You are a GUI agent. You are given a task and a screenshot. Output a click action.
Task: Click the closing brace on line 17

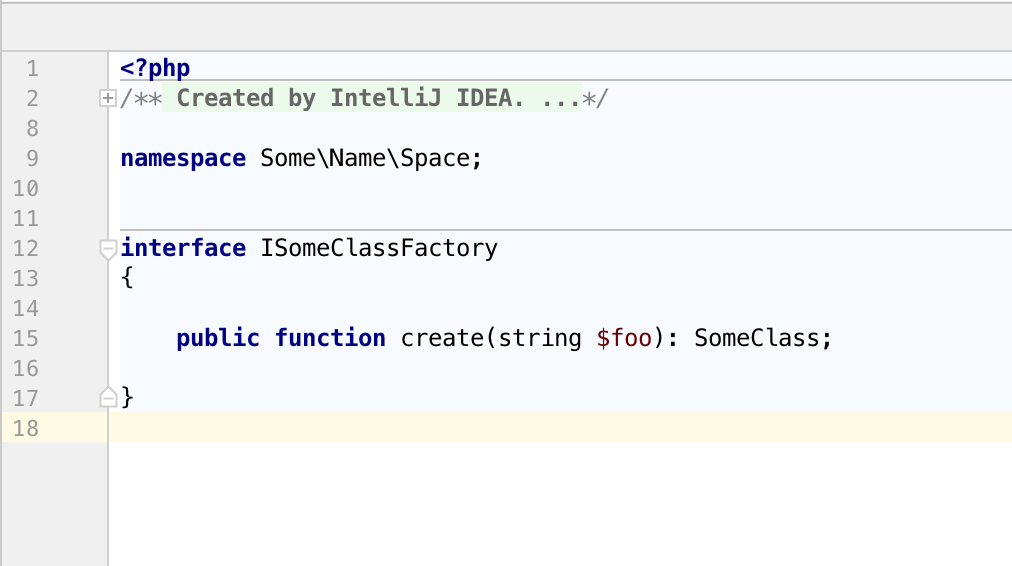pyautogui.click(x=127, y=397)
